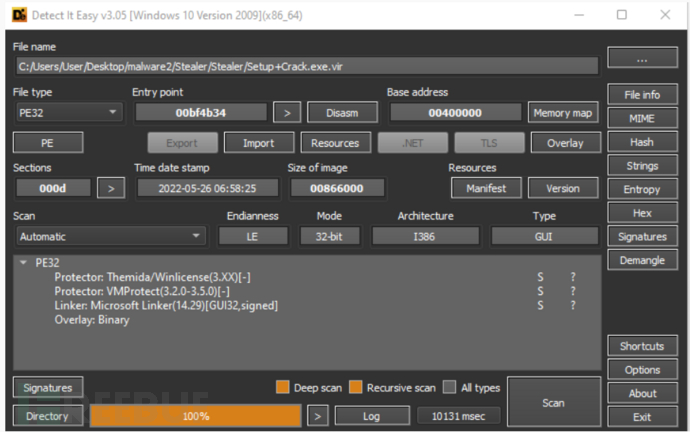The height and width of the screenshot is (432, 690).
Task: Click Signatures button in right sidebar
Action: click(642, 237)
